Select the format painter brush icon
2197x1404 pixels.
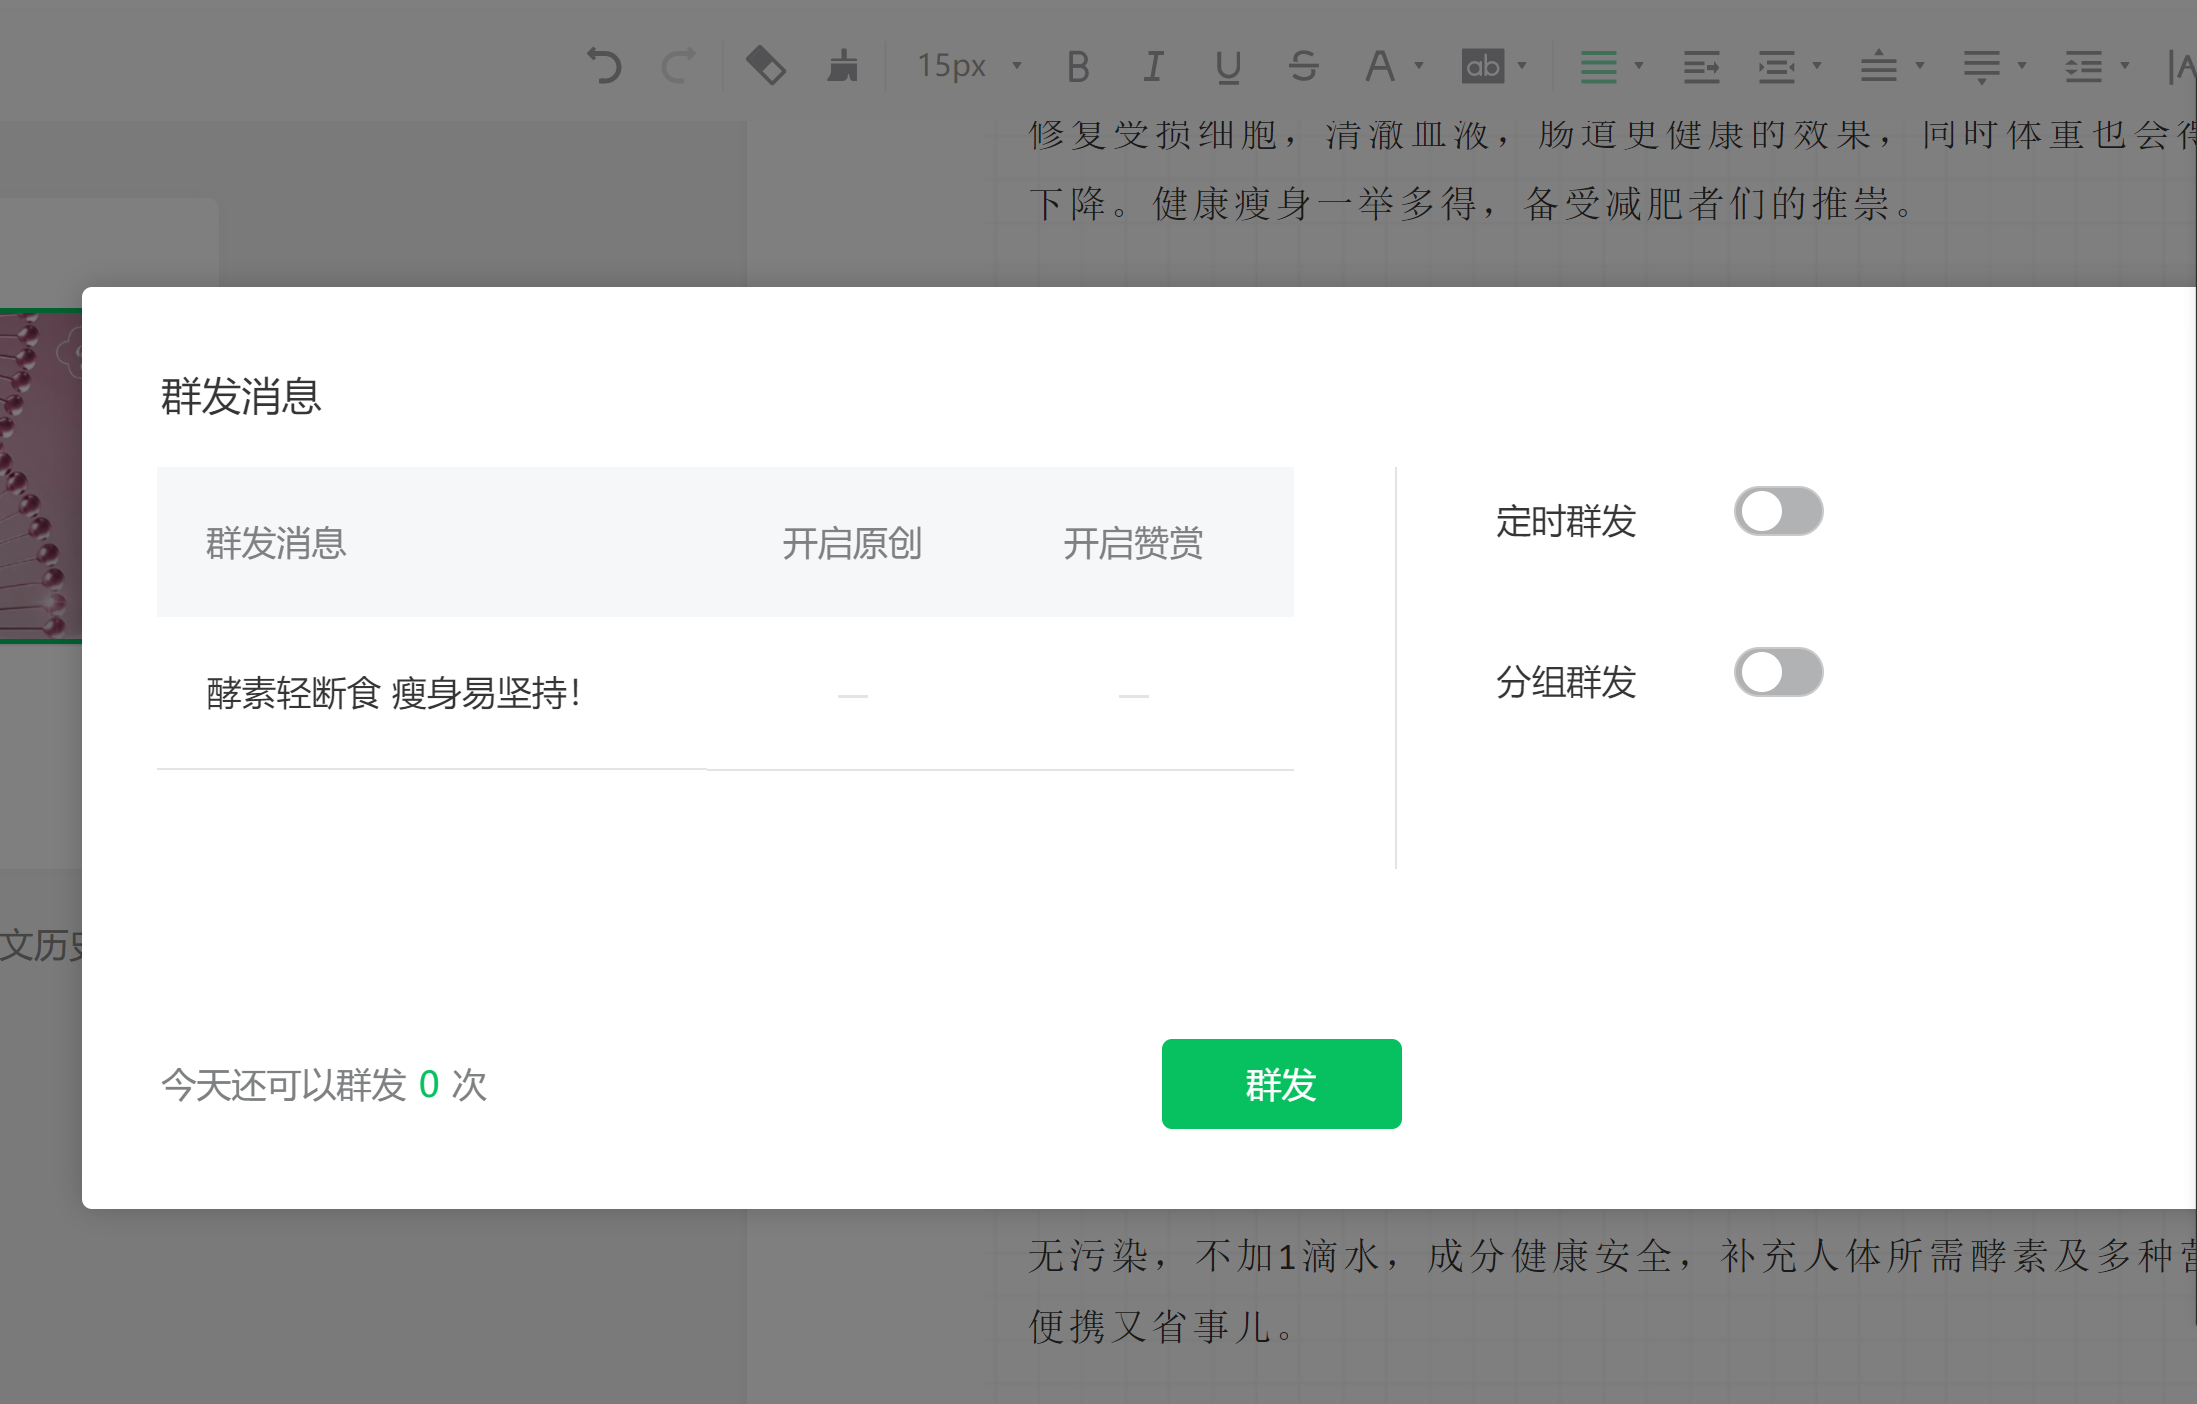click(843, 67)
